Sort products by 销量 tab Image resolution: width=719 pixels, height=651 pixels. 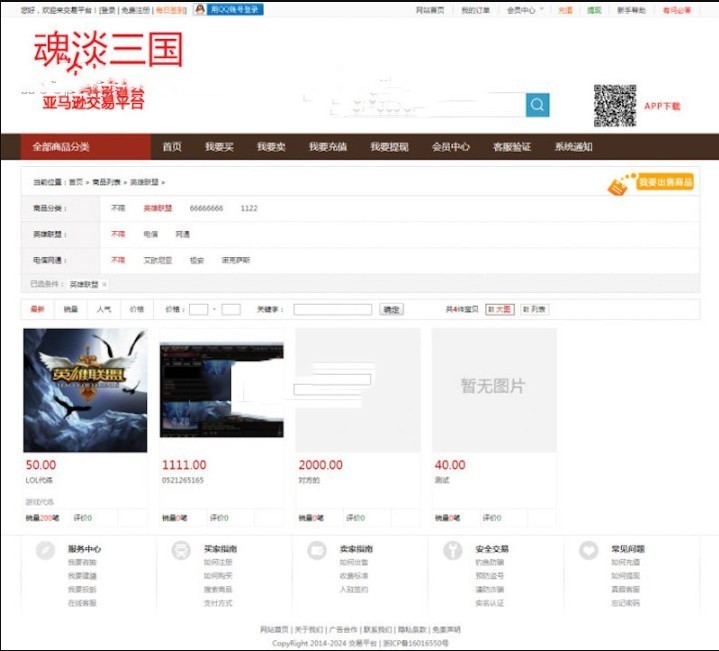[71, 310]
